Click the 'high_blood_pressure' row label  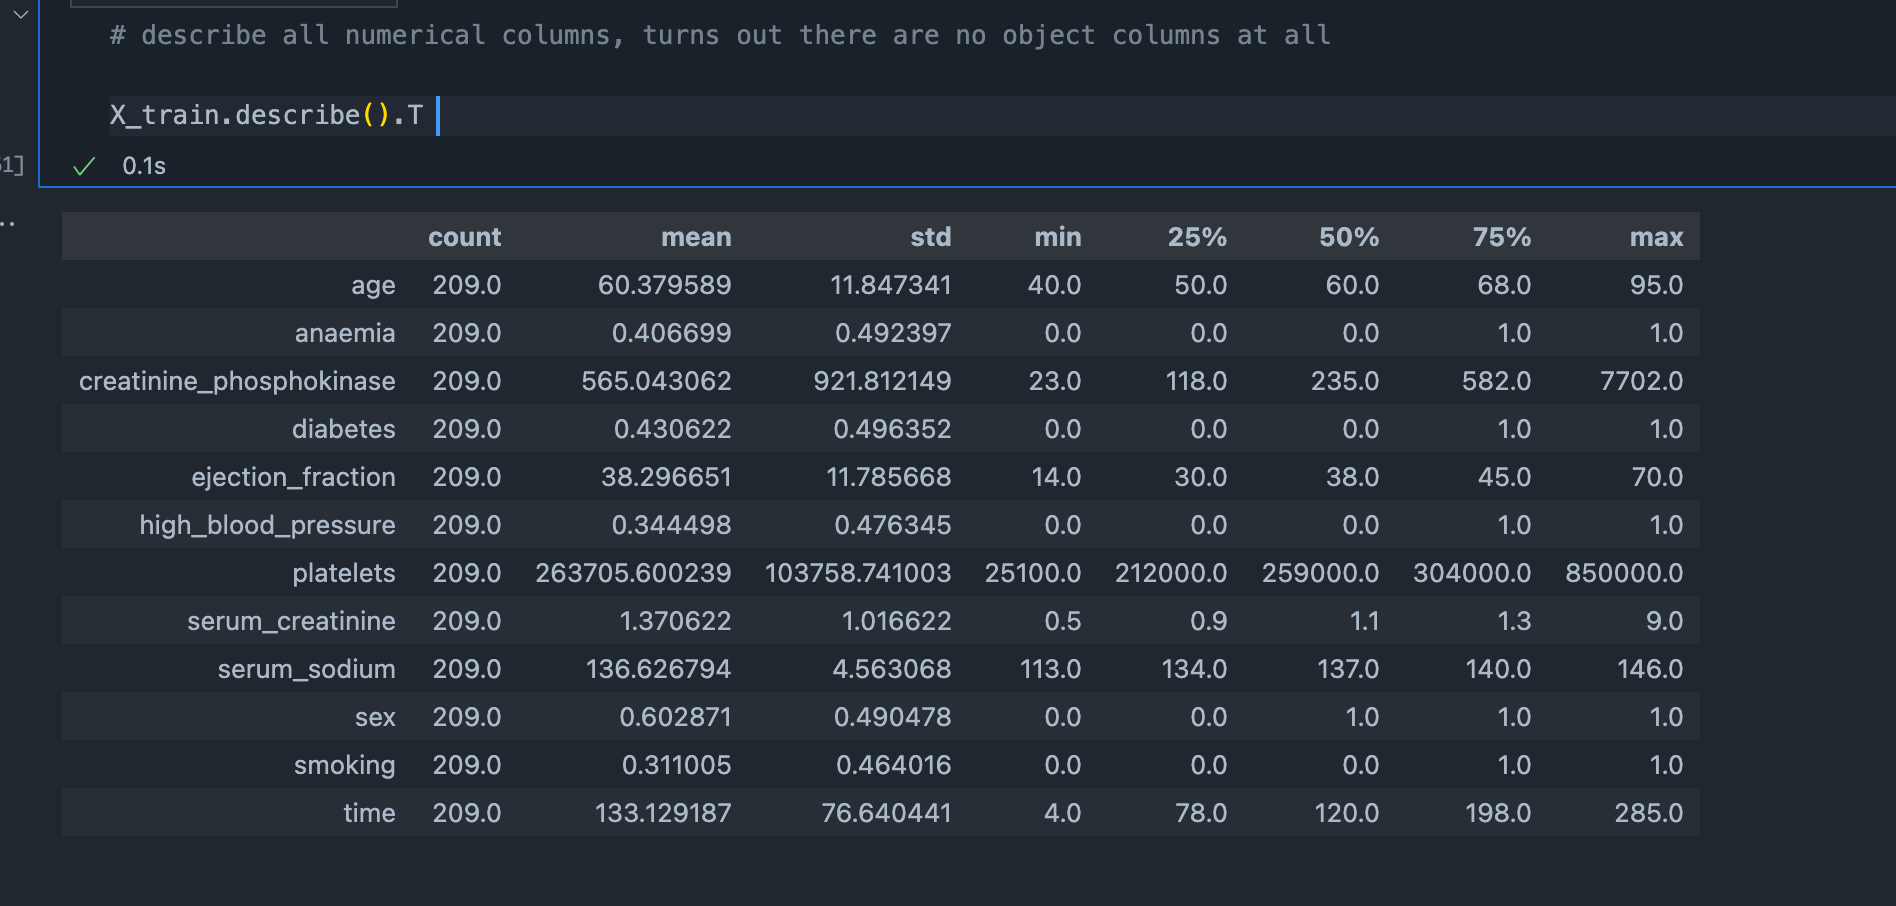[267, 525]
